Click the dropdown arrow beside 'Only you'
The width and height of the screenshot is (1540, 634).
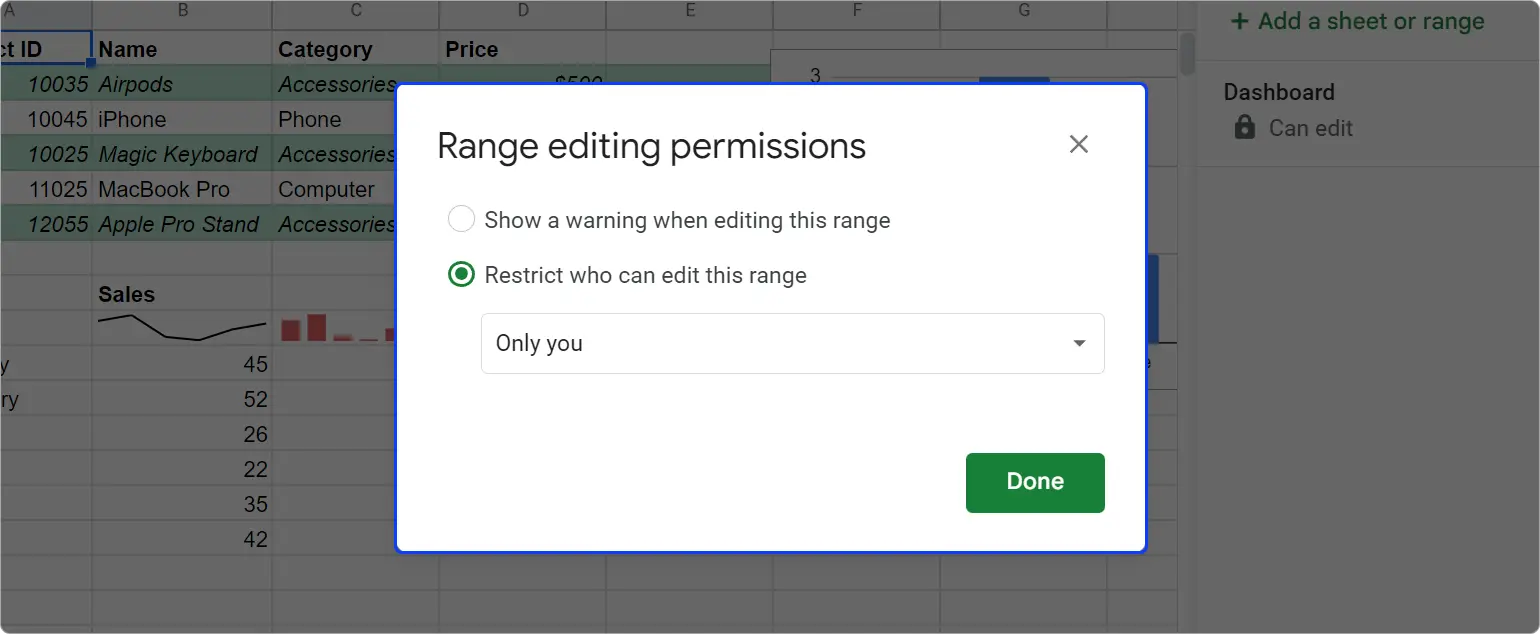(x=1079, y=344)
